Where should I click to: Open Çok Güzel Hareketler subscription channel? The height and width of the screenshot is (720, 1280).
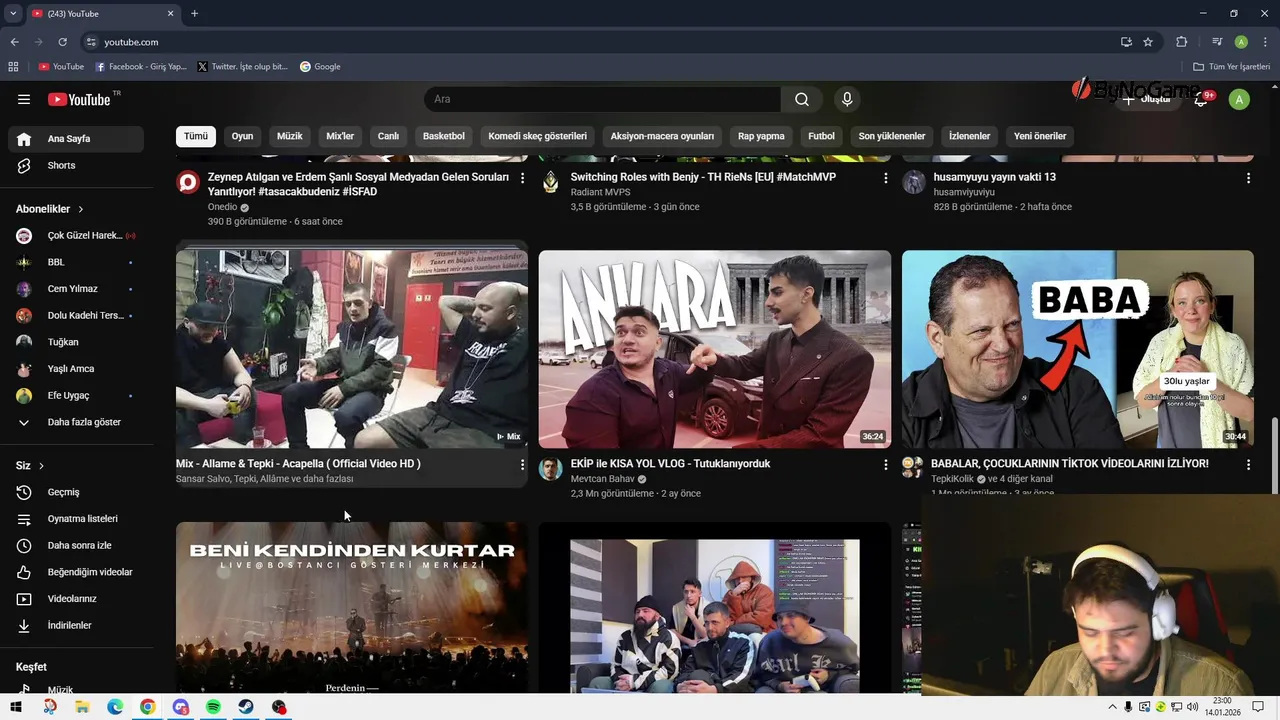point(76,236)
